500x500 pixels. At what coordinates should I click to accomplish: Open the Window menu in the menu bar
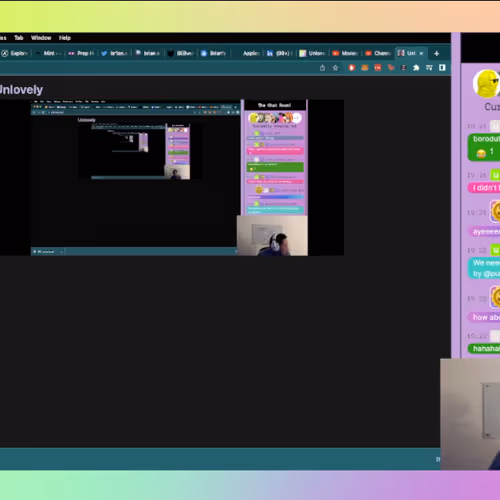tap(41, 38)
